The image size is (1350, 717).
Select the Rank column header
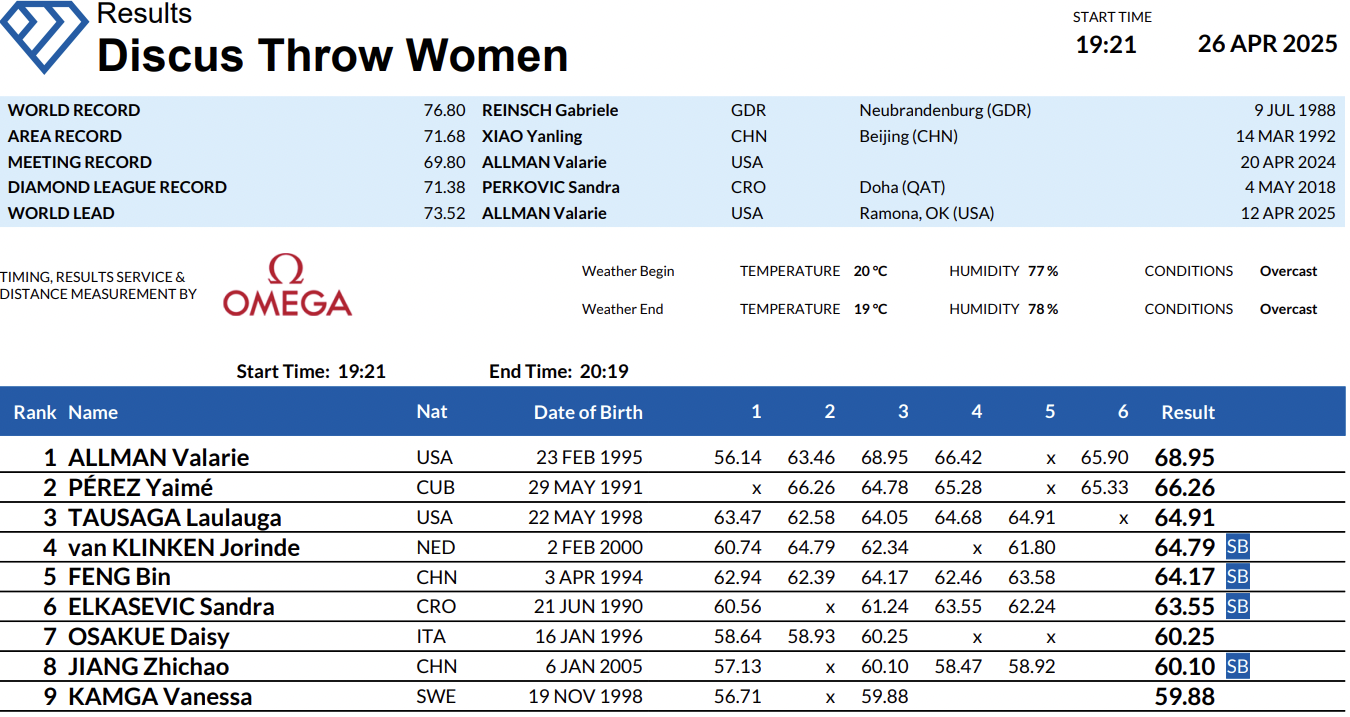point(35,412)
